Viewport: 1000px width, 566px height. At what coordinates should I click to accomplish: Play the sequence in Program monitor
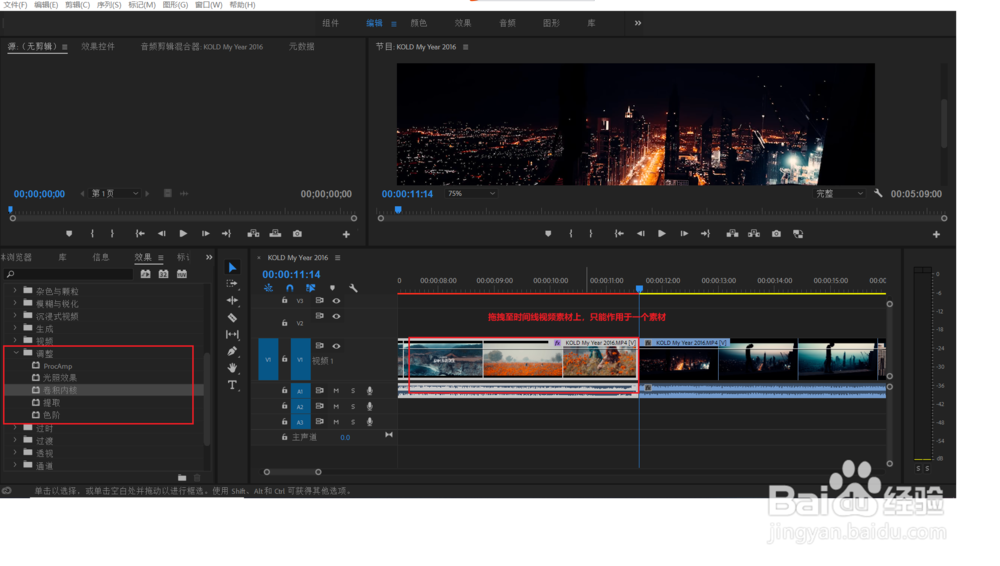[661, 234]
